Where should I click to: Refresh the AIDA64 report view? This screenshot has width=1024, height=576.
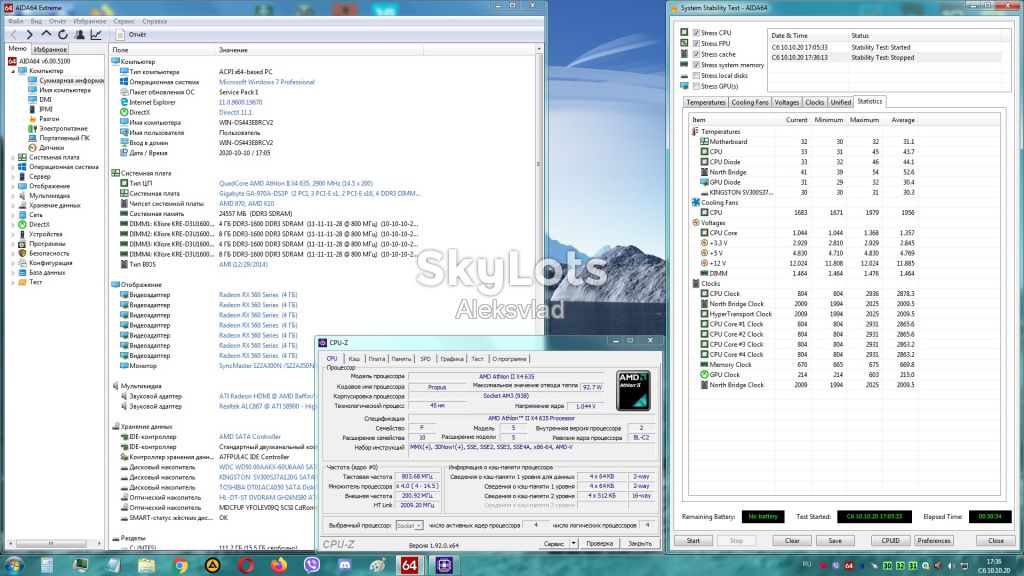pos(63,35)
